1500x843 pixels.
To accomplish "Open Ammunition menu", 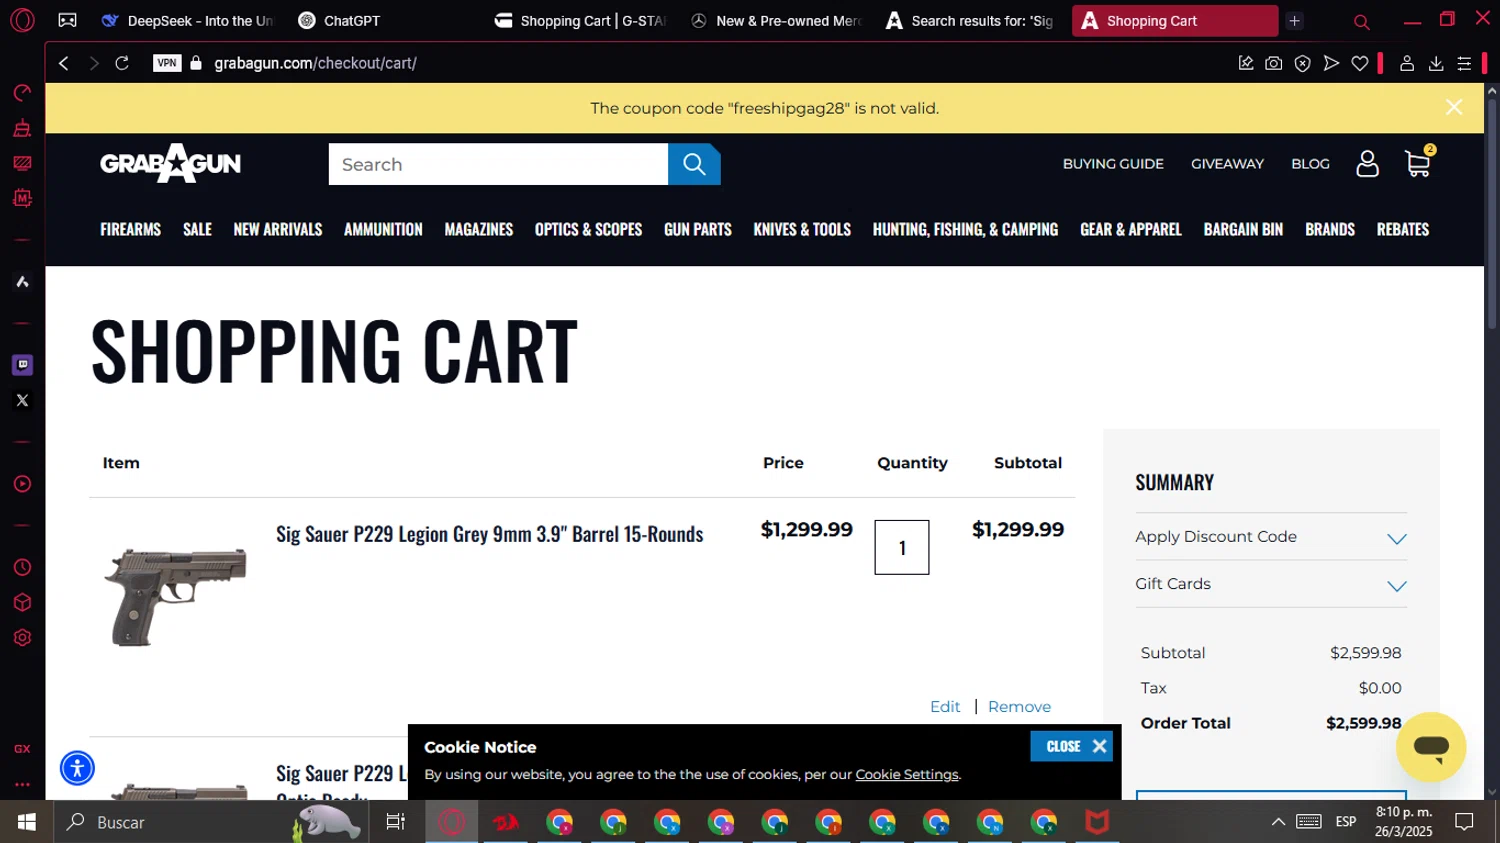I will (383, 229).
